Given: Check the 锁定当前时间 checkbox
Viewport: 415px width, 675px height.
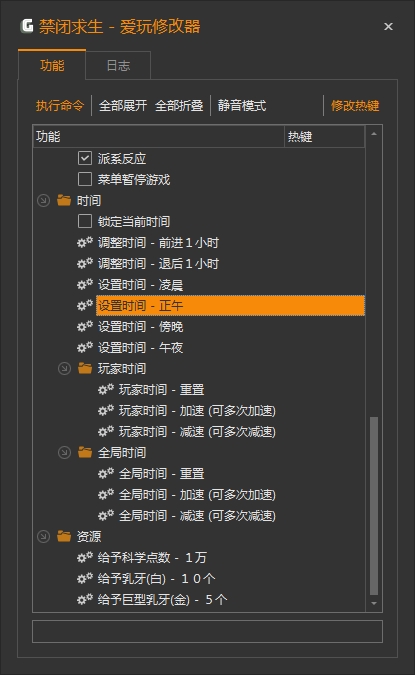Looking at the screenshot, I should (85, 221).
